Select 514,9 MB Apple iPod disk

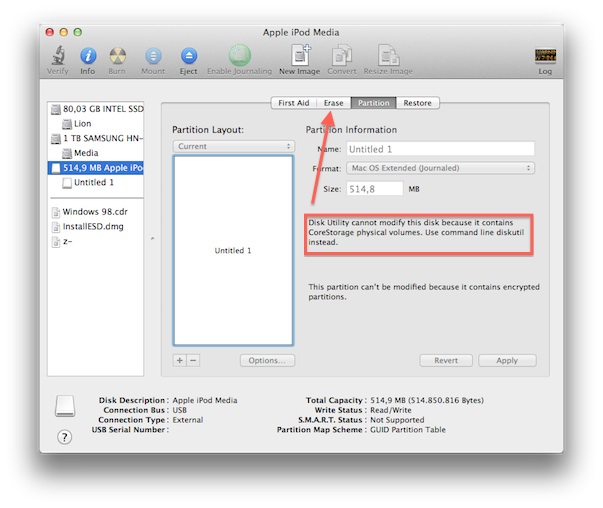click(x=96, y=168)
